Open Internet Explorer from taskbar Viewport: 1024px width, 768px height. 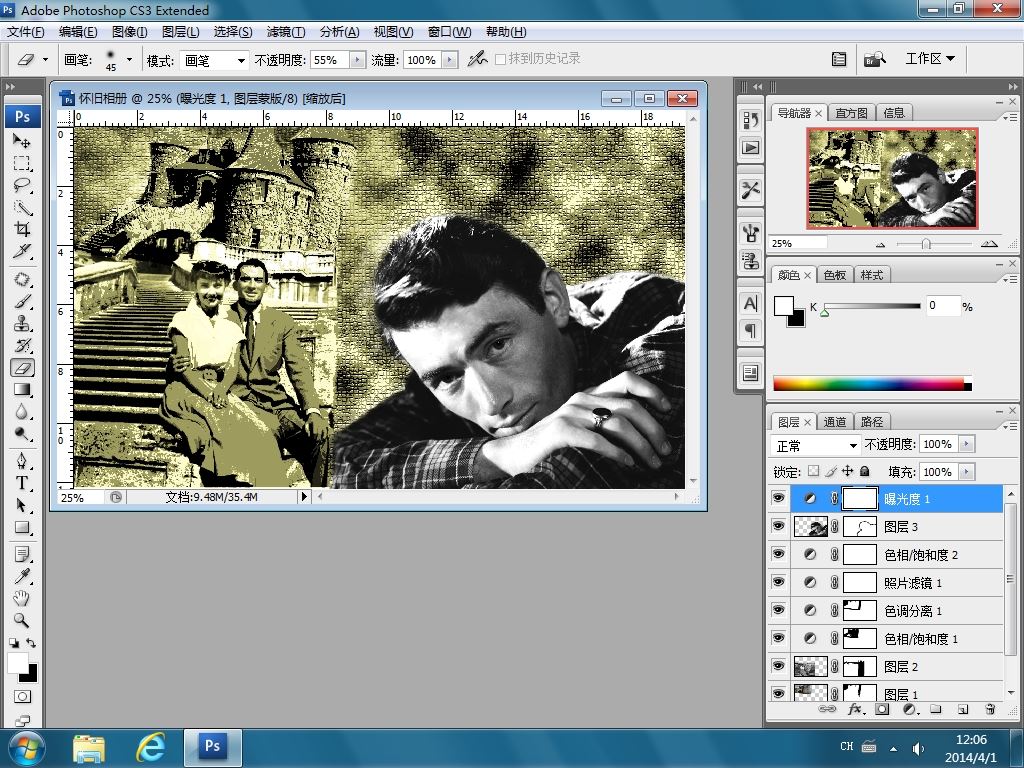coord(150,748)
